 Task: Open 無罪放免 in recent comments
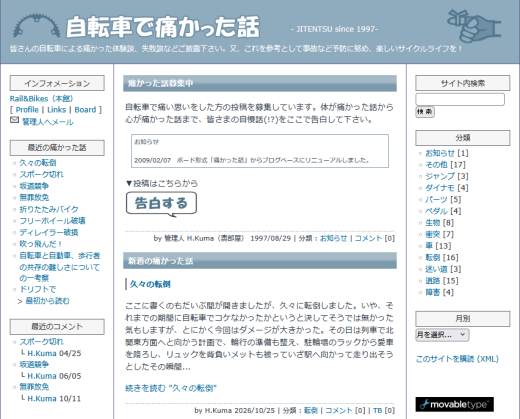[34, 387]
